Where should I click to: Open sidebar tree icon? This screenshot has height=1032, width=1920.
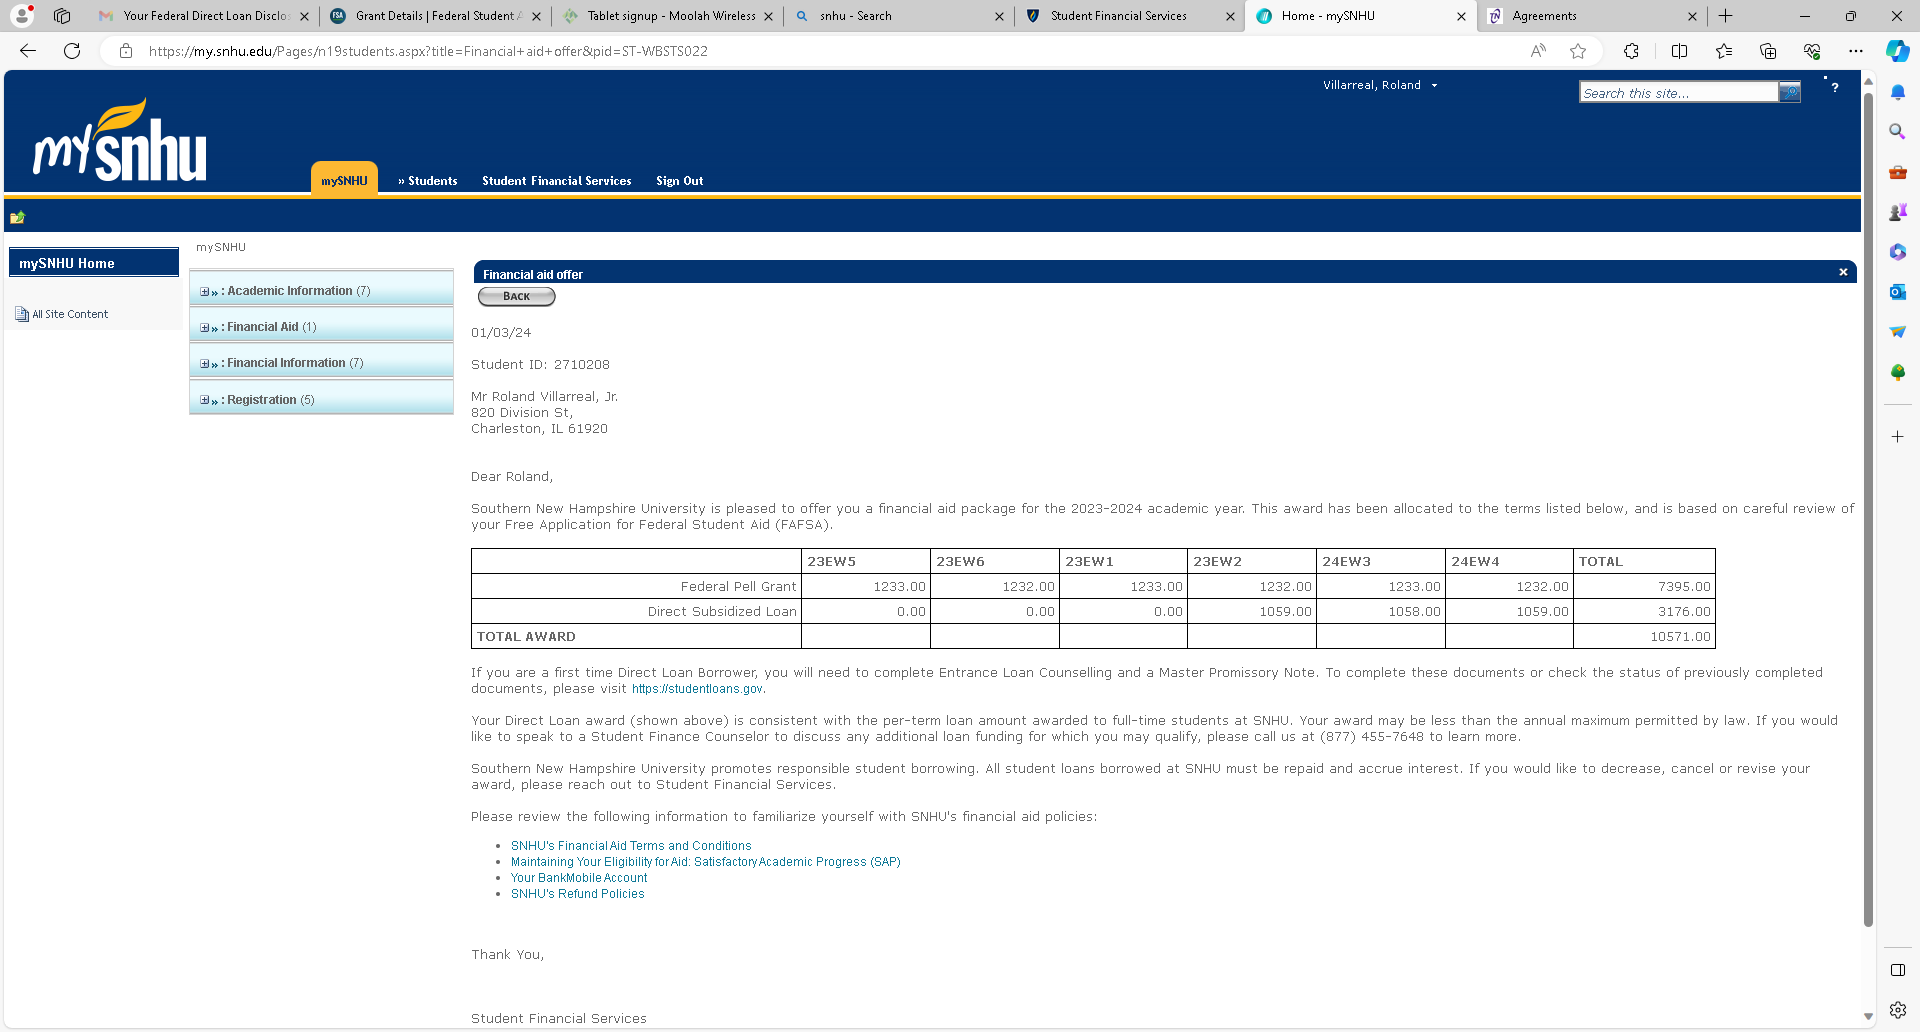1898,372
